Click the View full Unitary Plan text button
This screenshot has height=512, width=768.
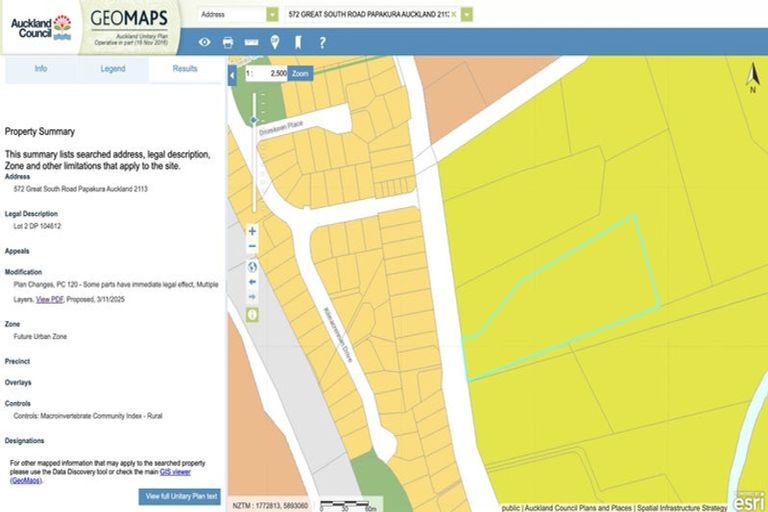[179, 496]
